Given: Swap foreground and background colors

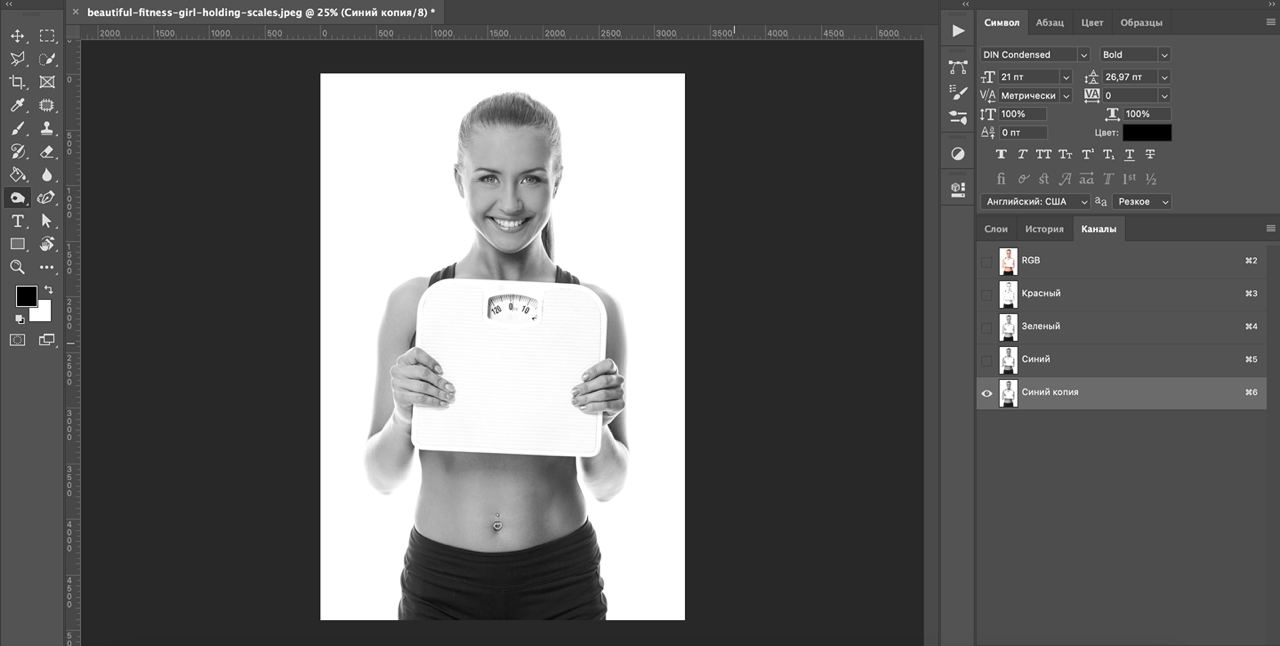Looking at the screenshot, I should (x=48, y=290).
